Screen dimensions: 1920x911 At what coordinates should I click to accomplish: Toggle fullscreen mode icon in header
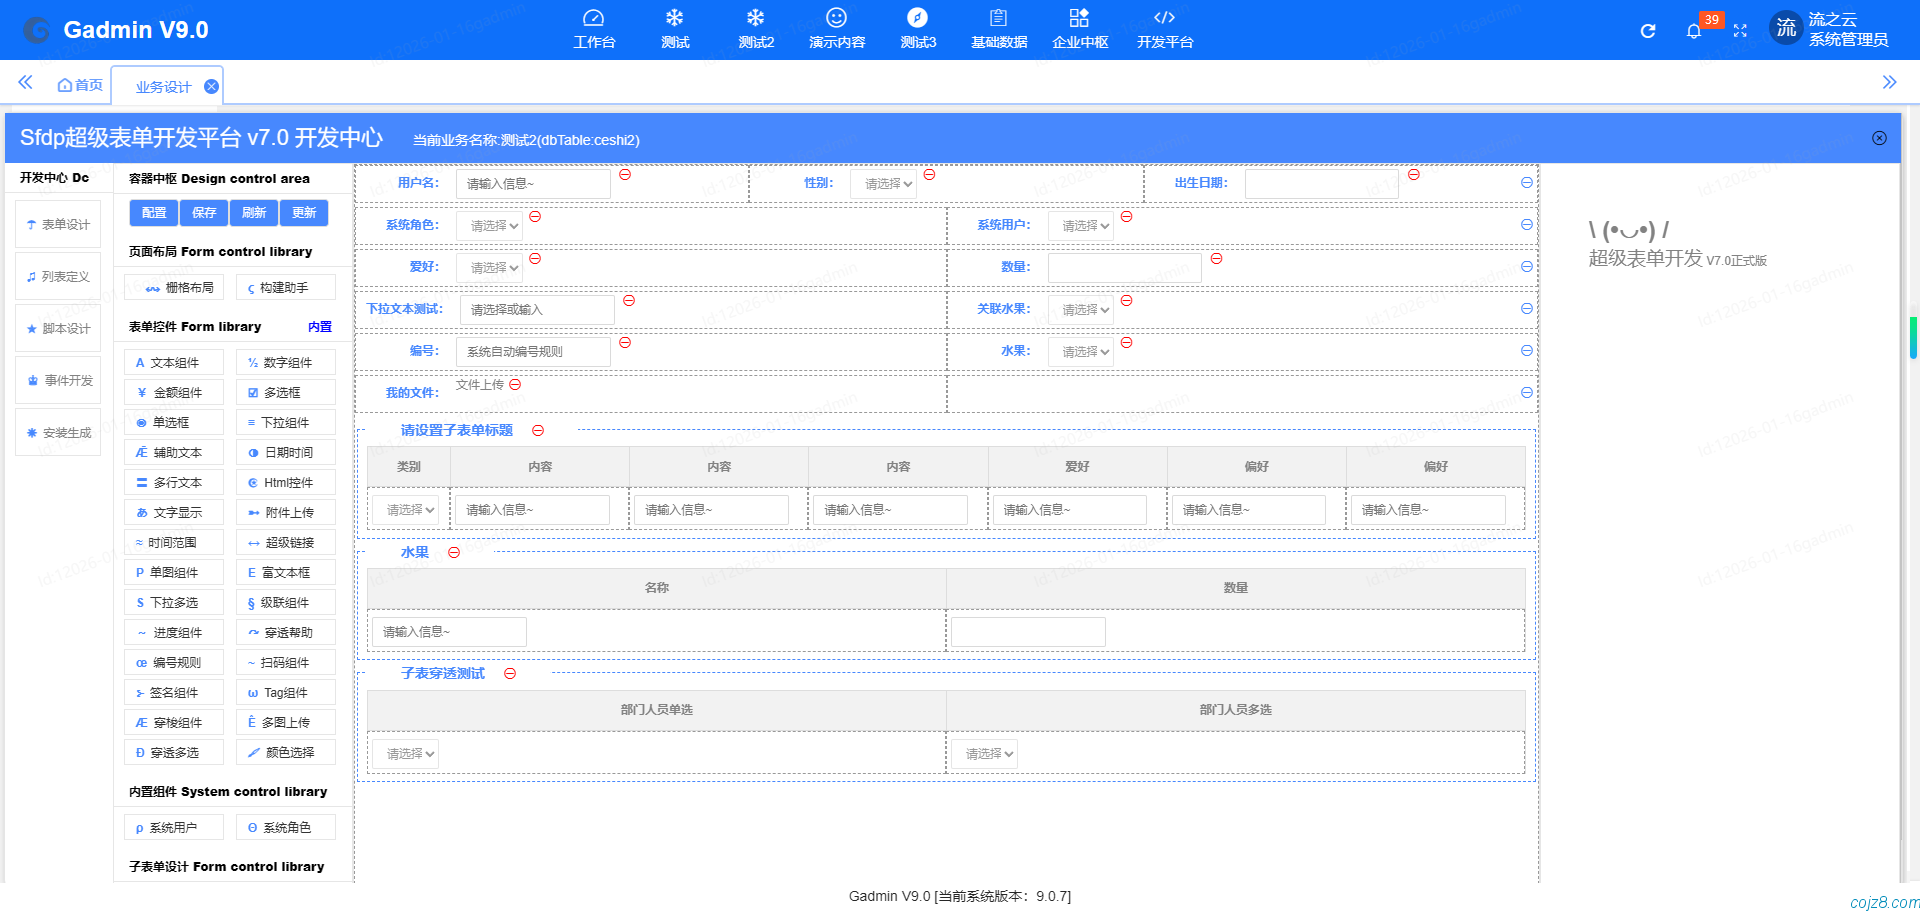pos(1740,31)
